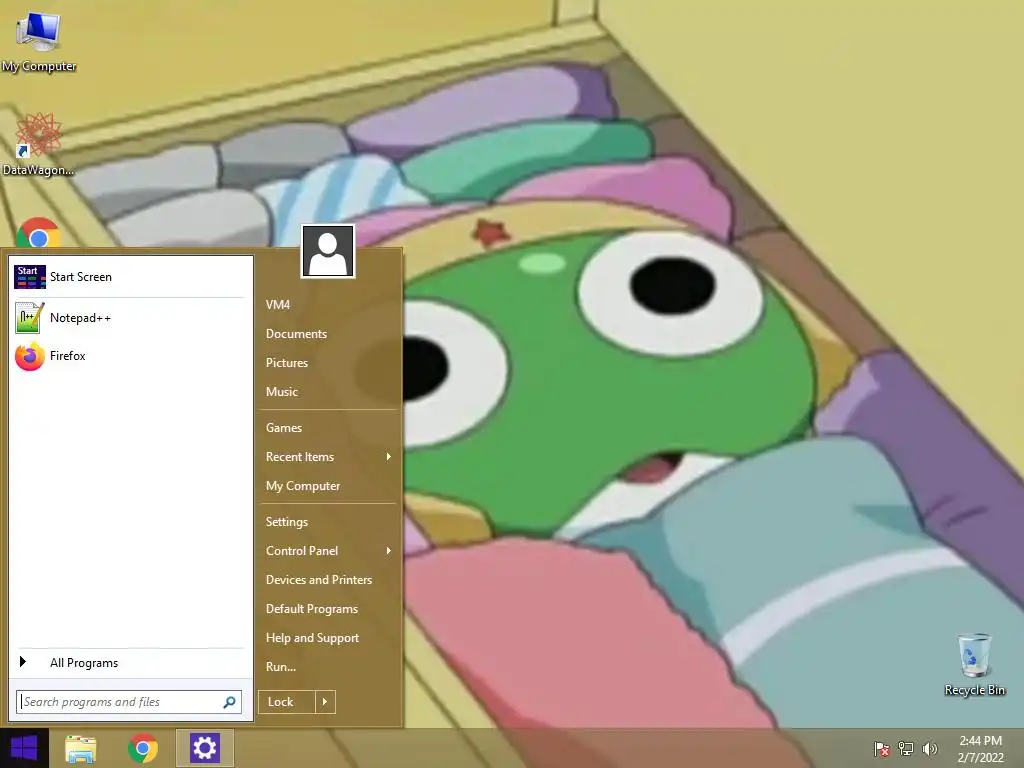Image resolution: width=1024 pixels, height=768 pixels.
Task: Click the Lock button
Action: 287,702
